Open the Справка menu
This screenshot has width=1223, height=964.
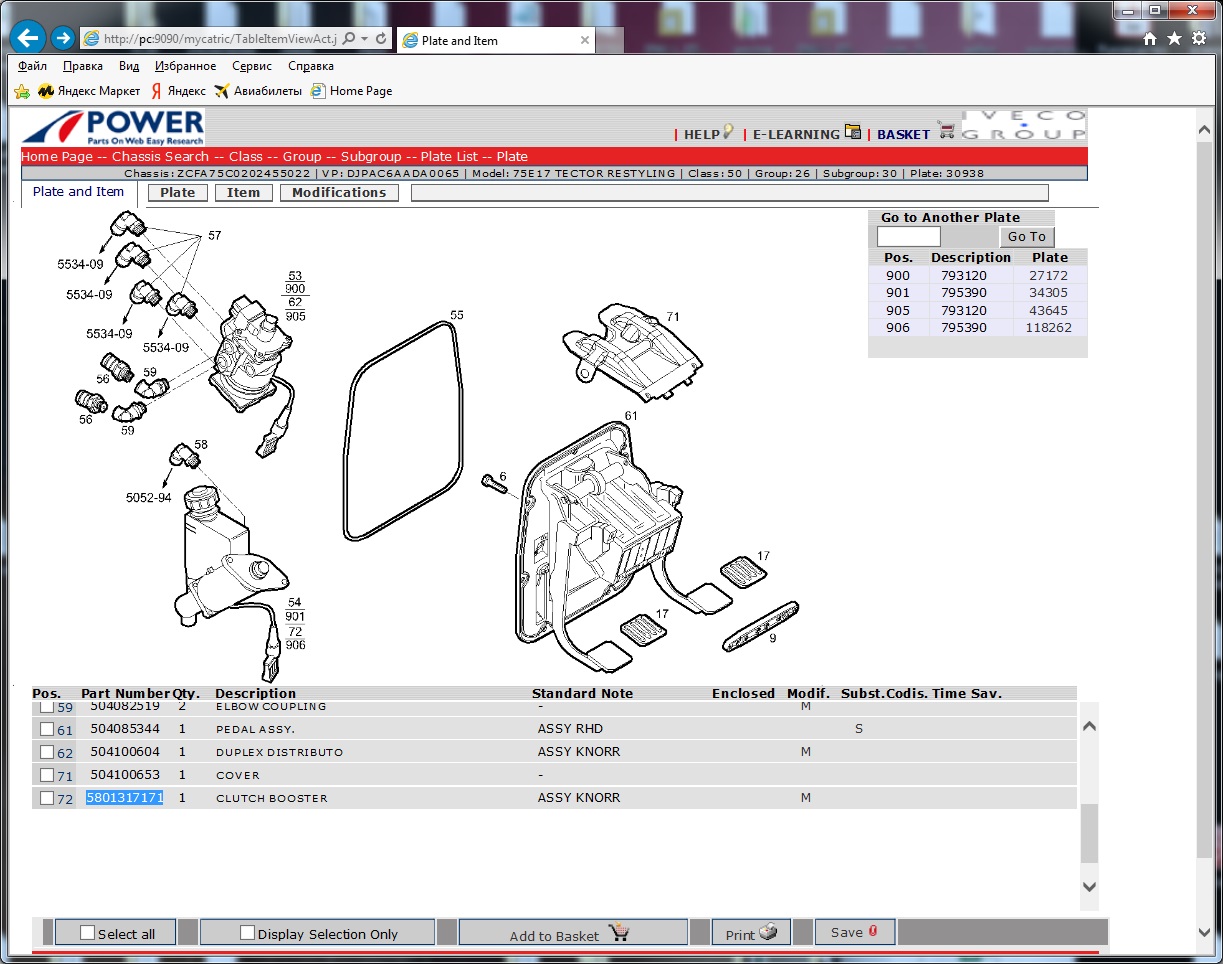pos(311,66)
